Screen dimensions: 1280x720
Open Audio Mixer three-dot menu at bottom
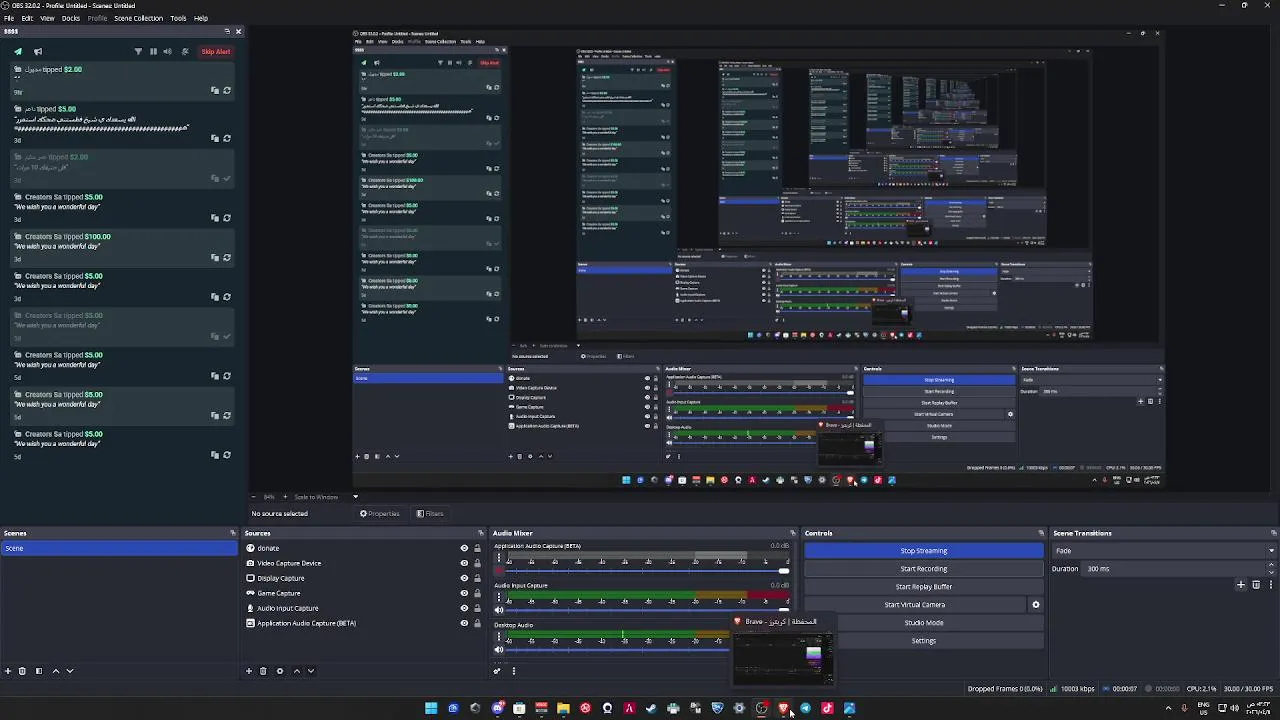point(514,671)
